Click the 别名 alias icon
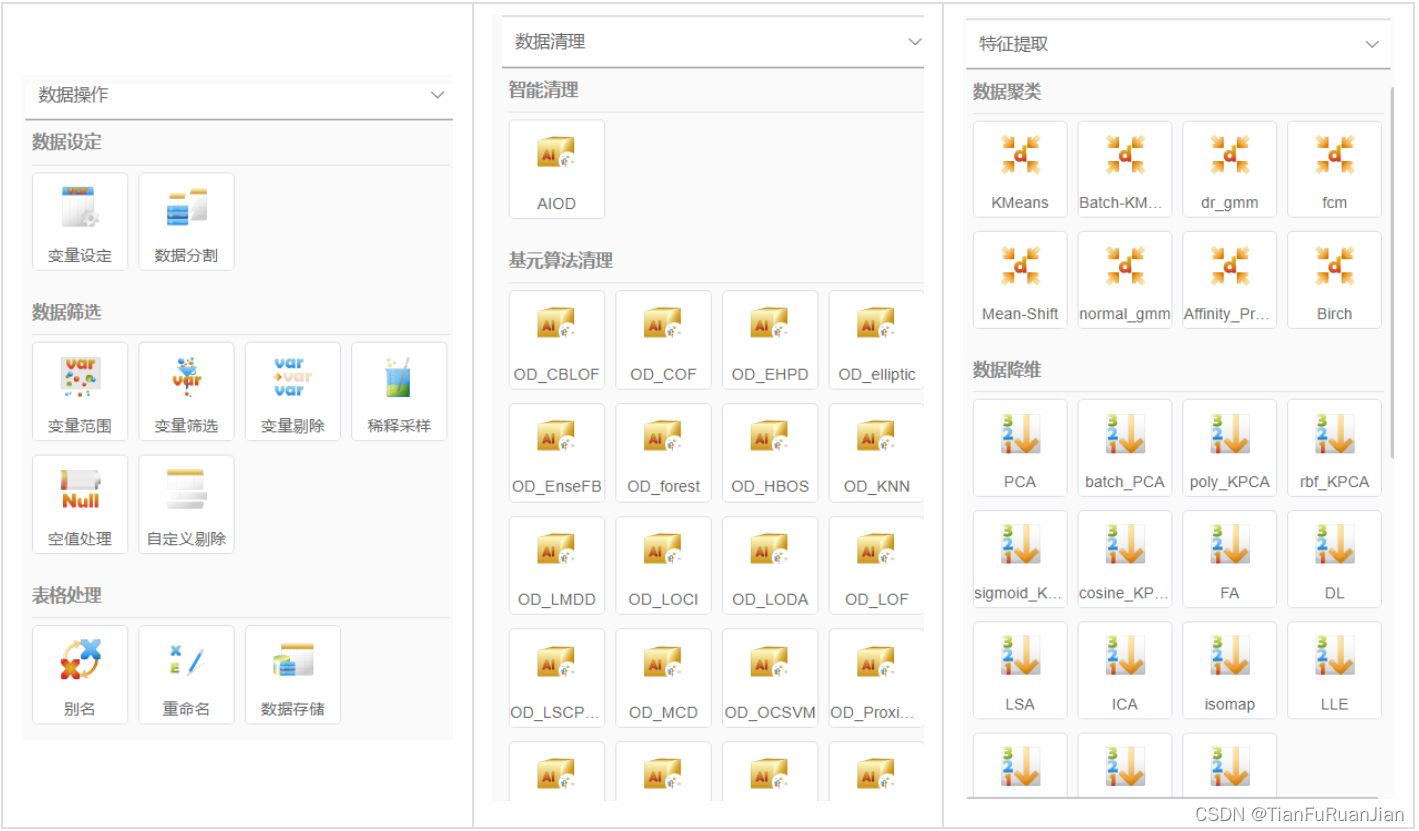This screenshot has width=1419, height=831. [x=80, y=674]
